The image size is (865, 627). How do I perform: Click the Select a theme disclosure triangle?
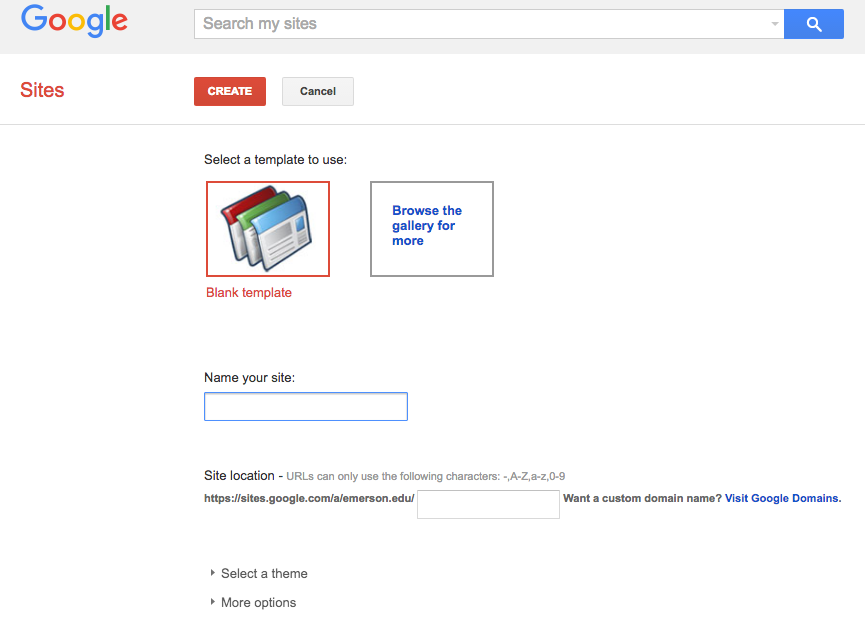coord(212,573)
